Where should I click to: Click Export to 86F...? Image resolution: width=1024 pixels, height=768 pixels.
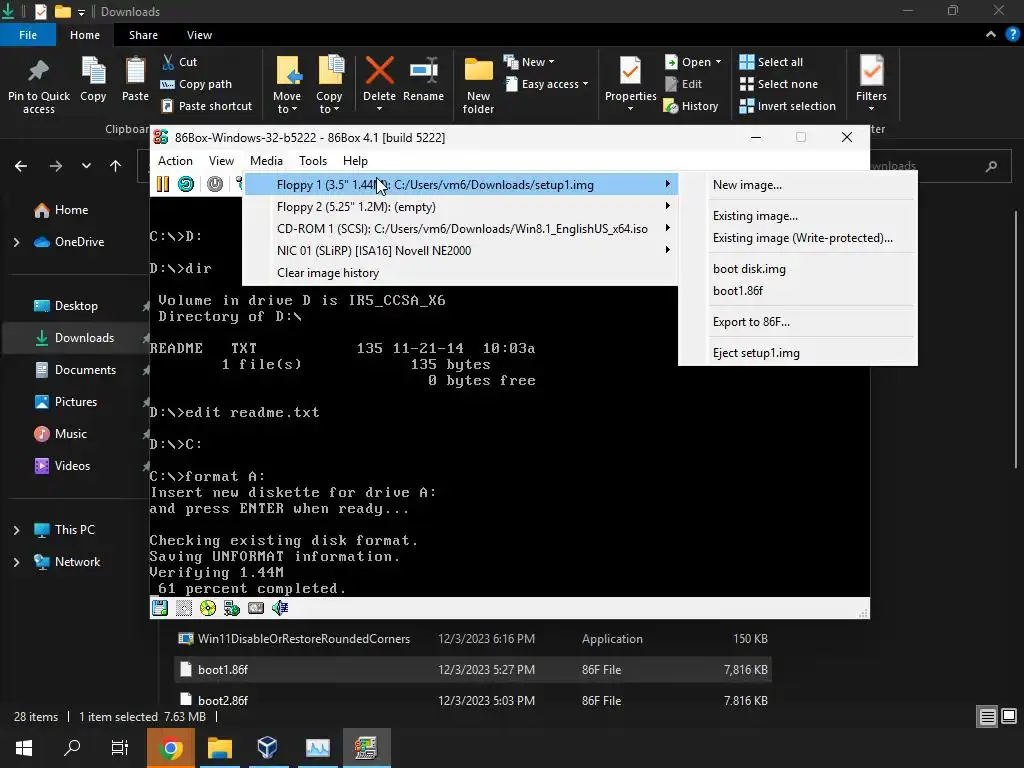coord(798,322)
